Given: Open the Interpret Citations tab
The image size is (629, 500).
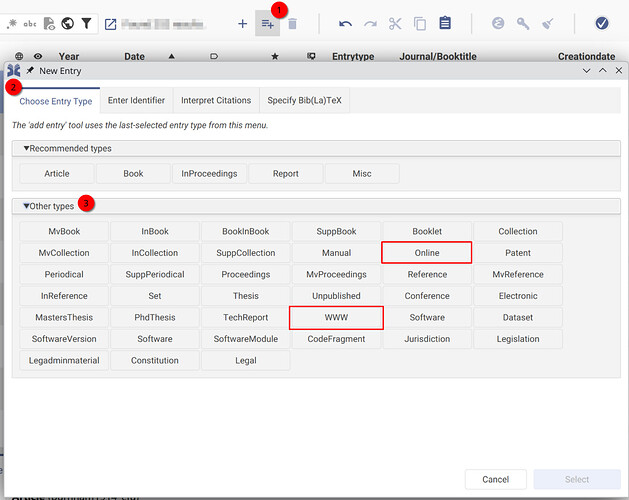Looking at the screenshot, I should click(216, 100).
